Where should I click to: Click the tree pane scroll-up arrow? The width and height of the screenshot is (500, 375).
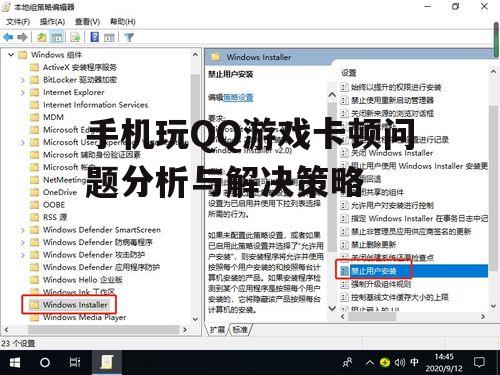[x=195, y=54]
